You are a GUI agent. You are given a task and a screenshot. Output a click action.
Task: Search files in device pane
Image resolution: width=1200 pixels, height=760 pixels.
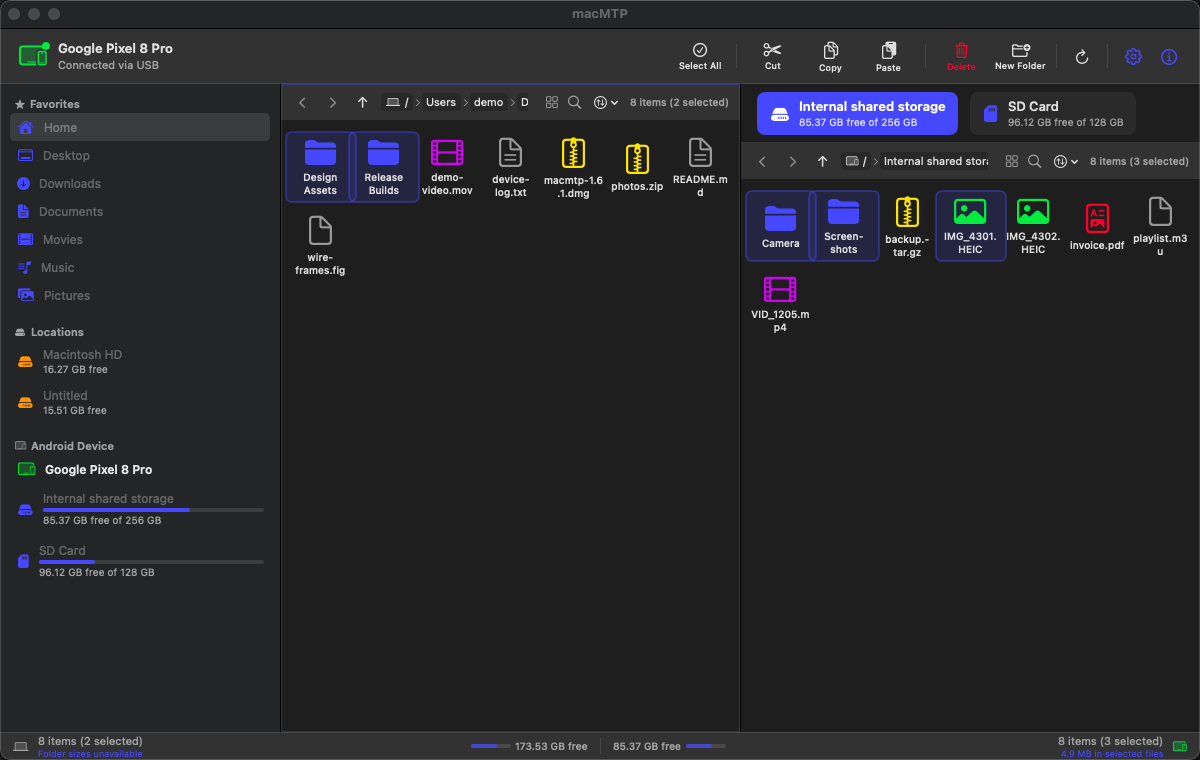pyautogui.click(x=1034, y=161)
